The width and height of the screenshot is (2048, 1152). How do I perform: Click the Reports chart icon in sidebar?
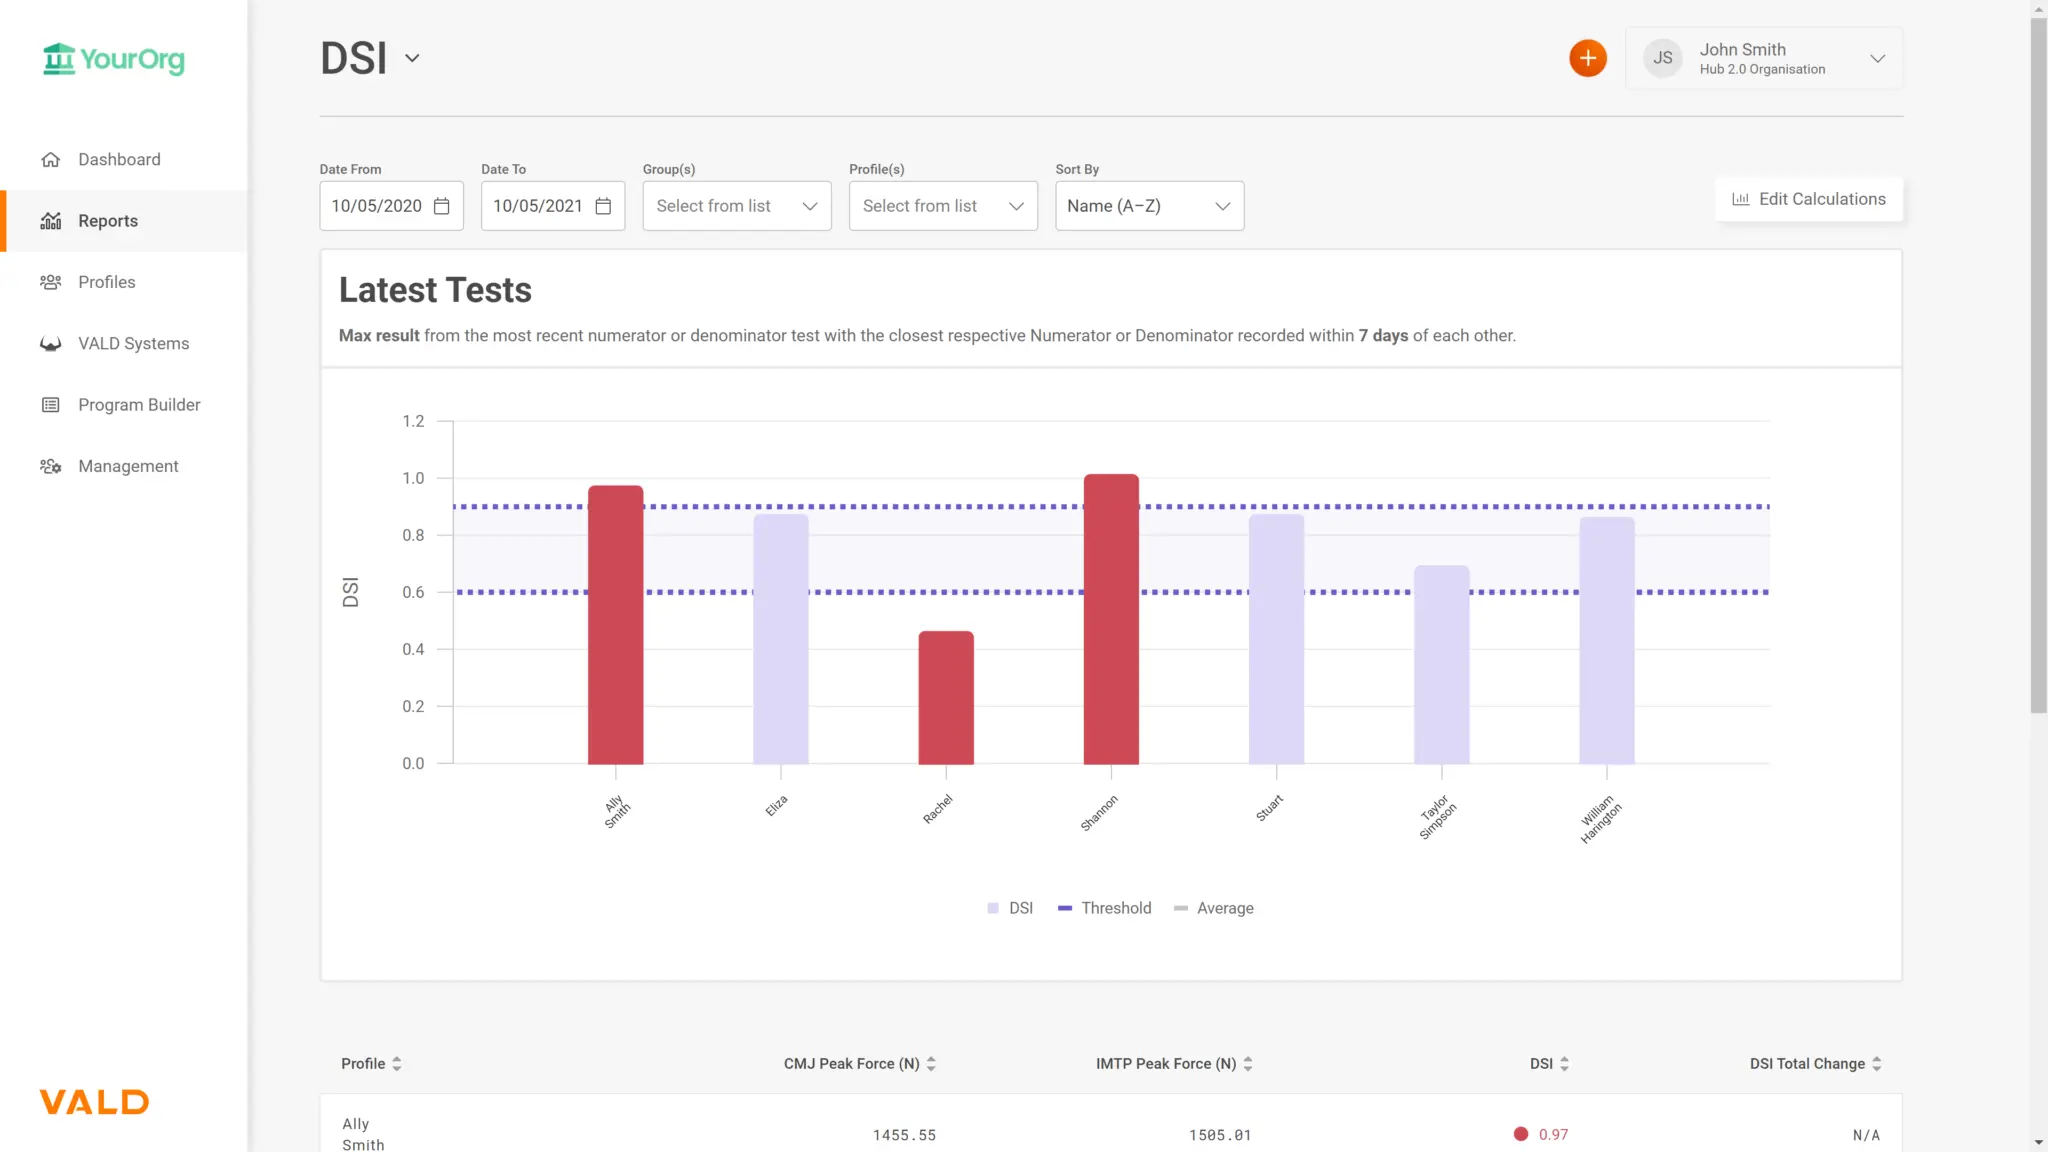(51, 221)
